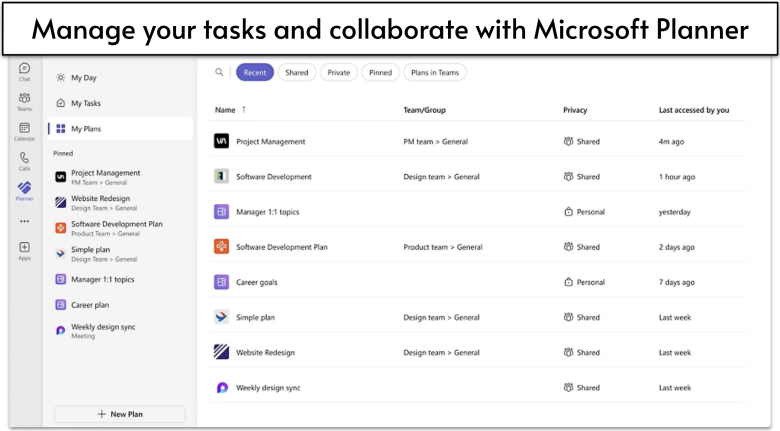Select the Pinned filter pill

(x=381, y=72)
